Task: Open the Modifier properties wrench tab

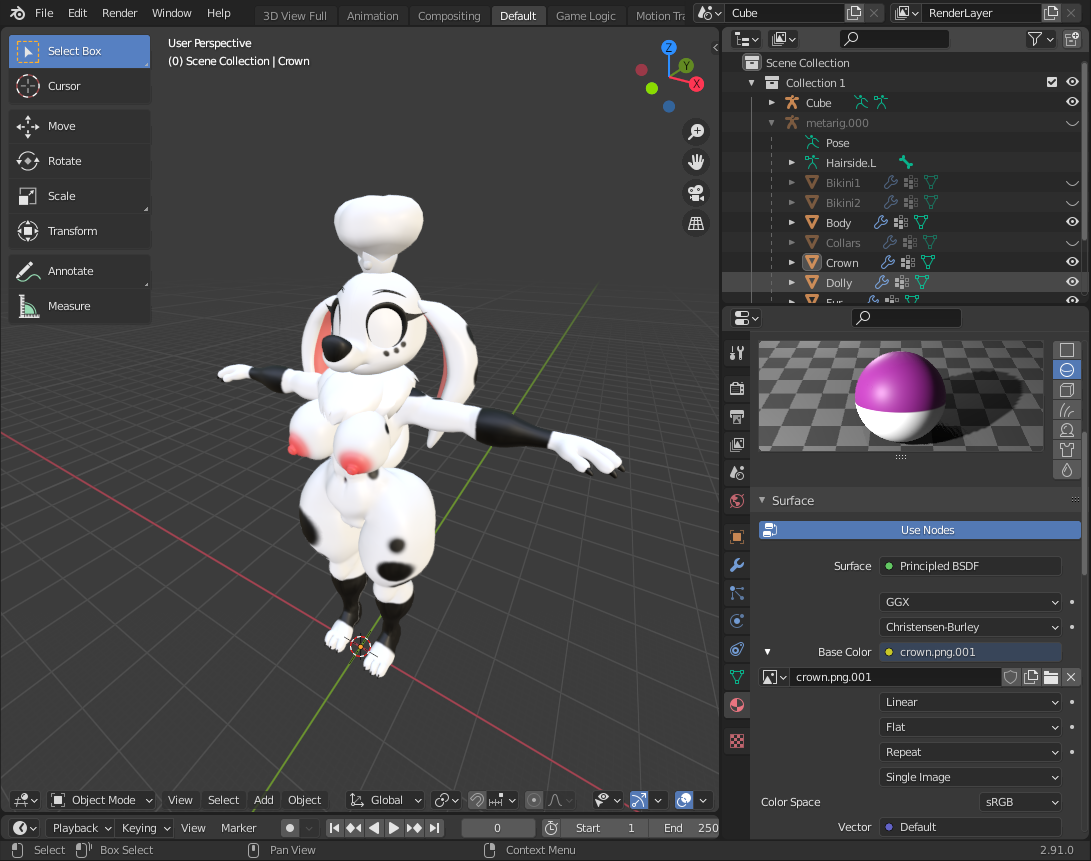Action: point(737,565)
